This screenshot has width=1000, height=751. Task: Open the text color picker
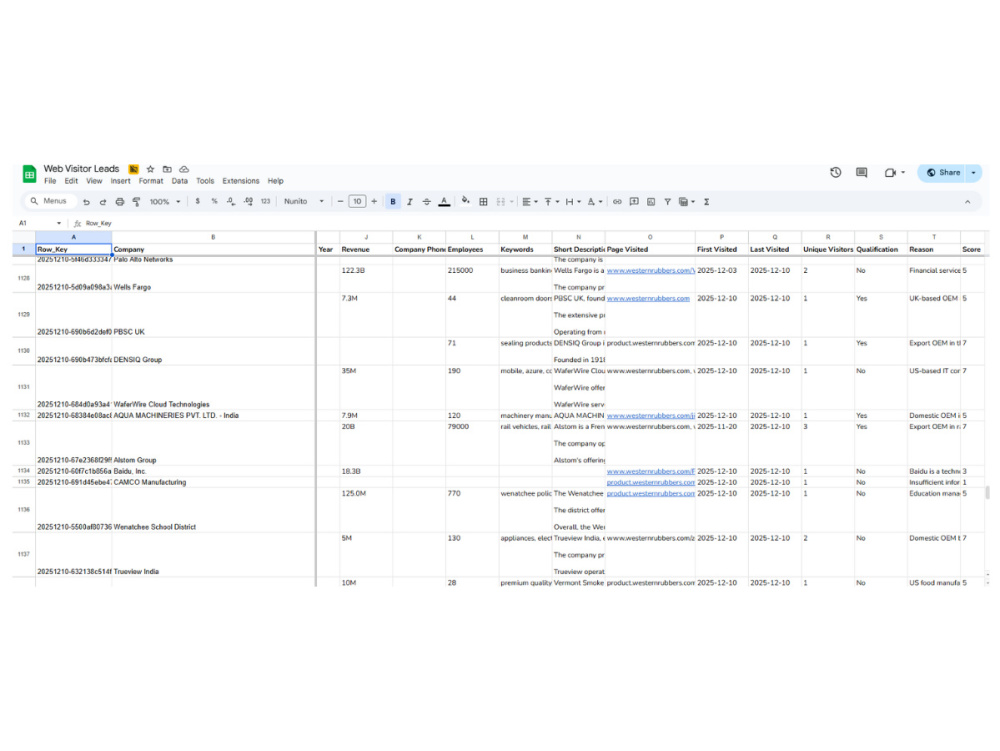tap(445, 201)
